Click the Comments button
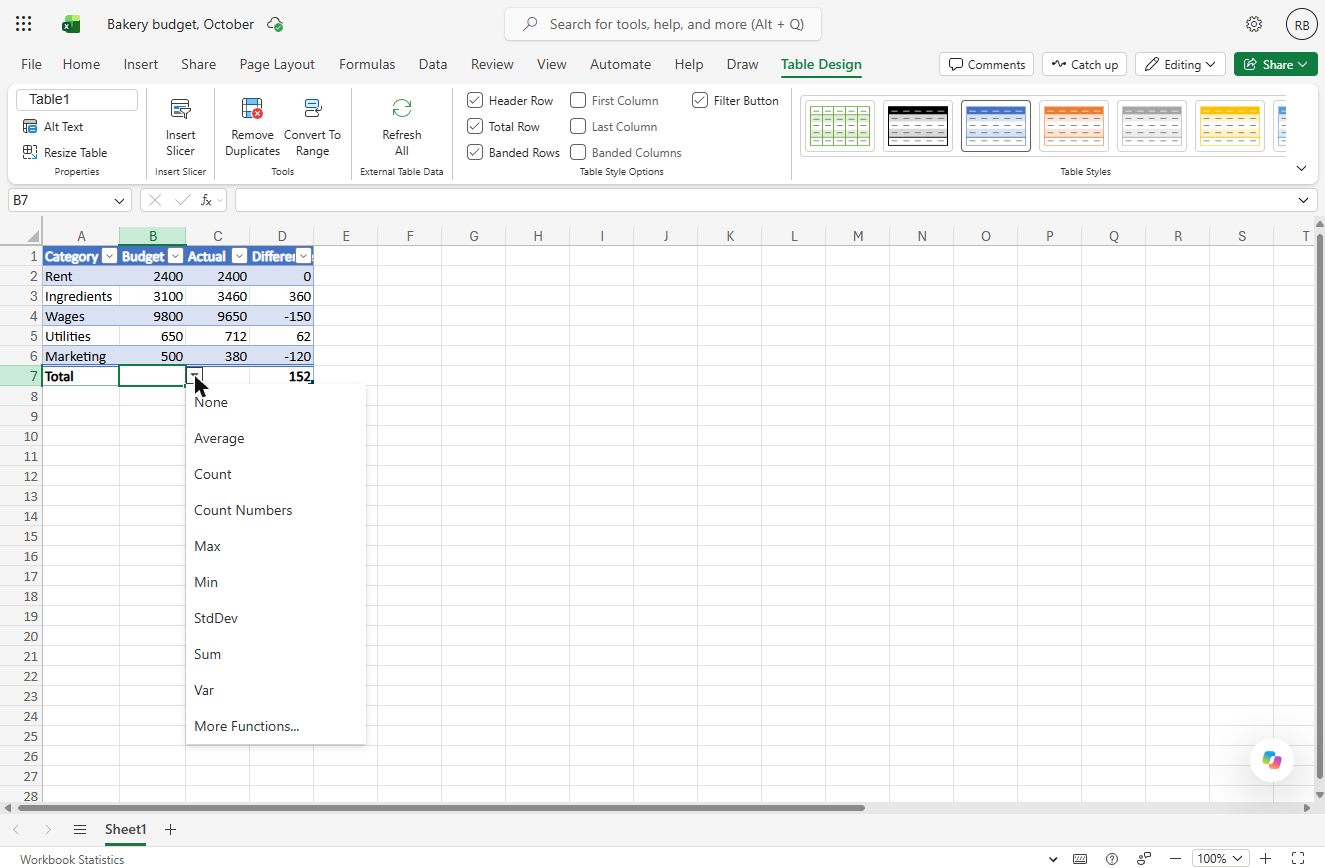The height and width of the screenshot is (868, 1325). (987, 64)
